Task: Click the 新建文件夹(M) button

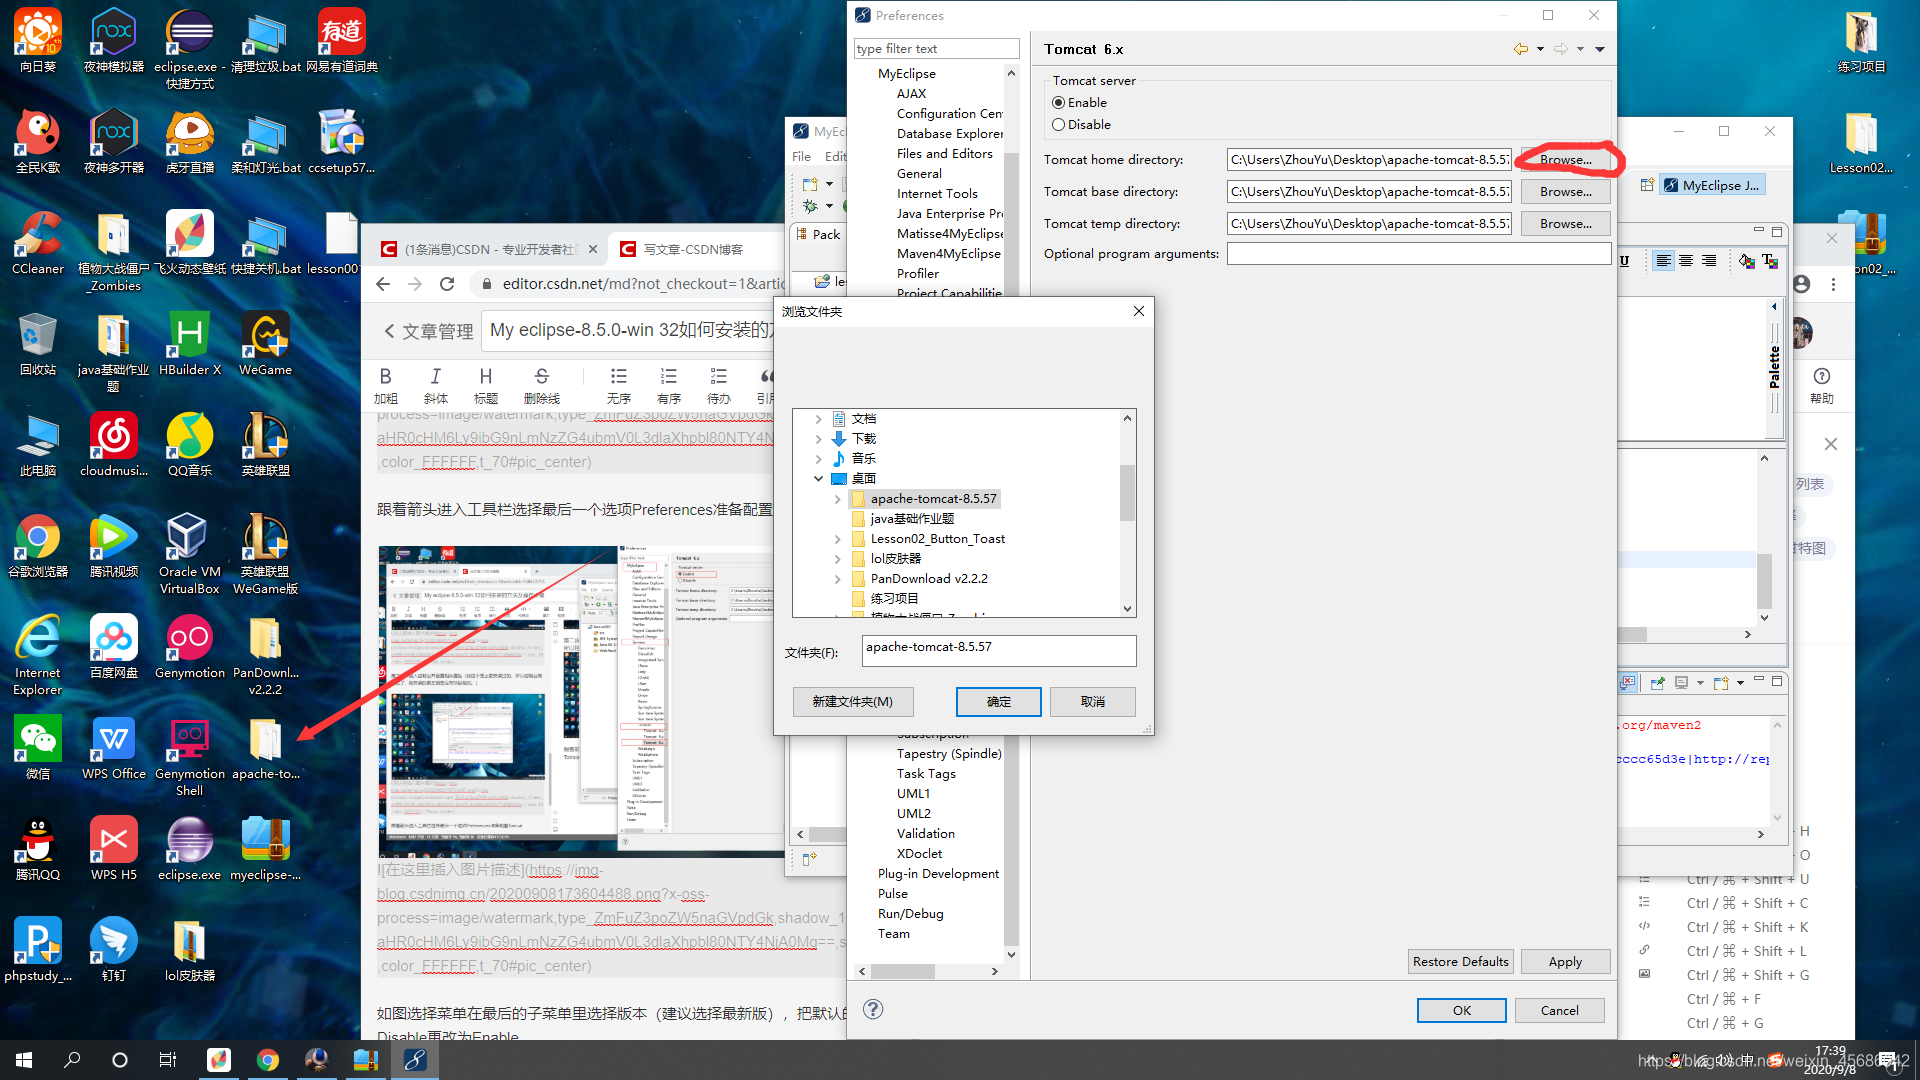Action: (x=852, y=702)
